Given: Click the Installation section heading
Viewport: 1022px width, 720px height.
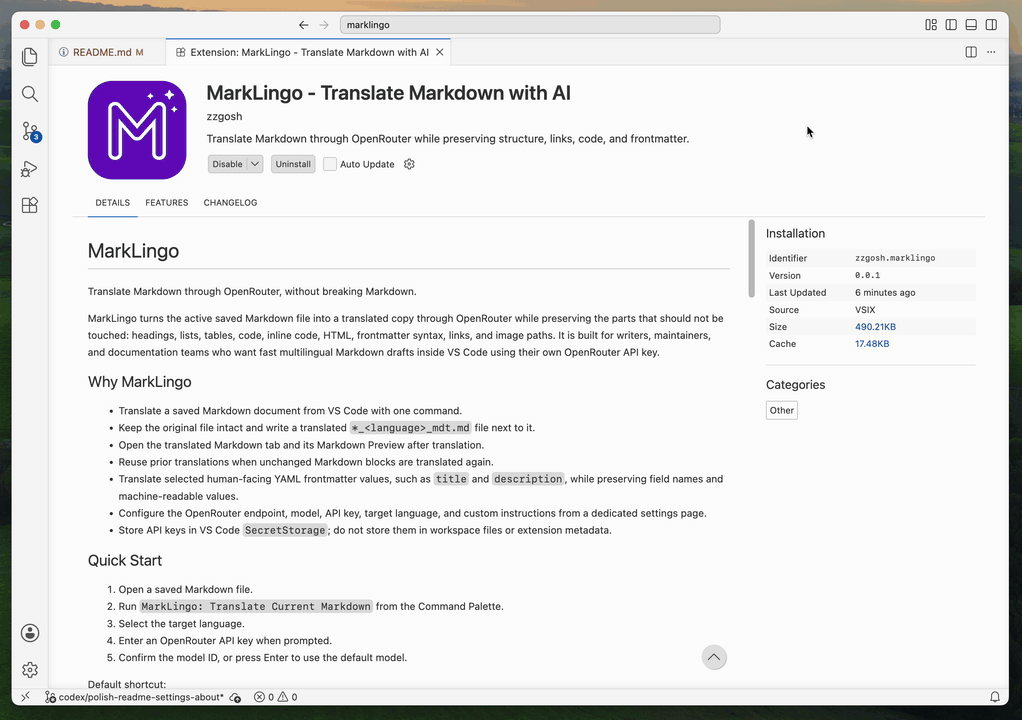Looking at the screenshot, I should pos(795,233).
